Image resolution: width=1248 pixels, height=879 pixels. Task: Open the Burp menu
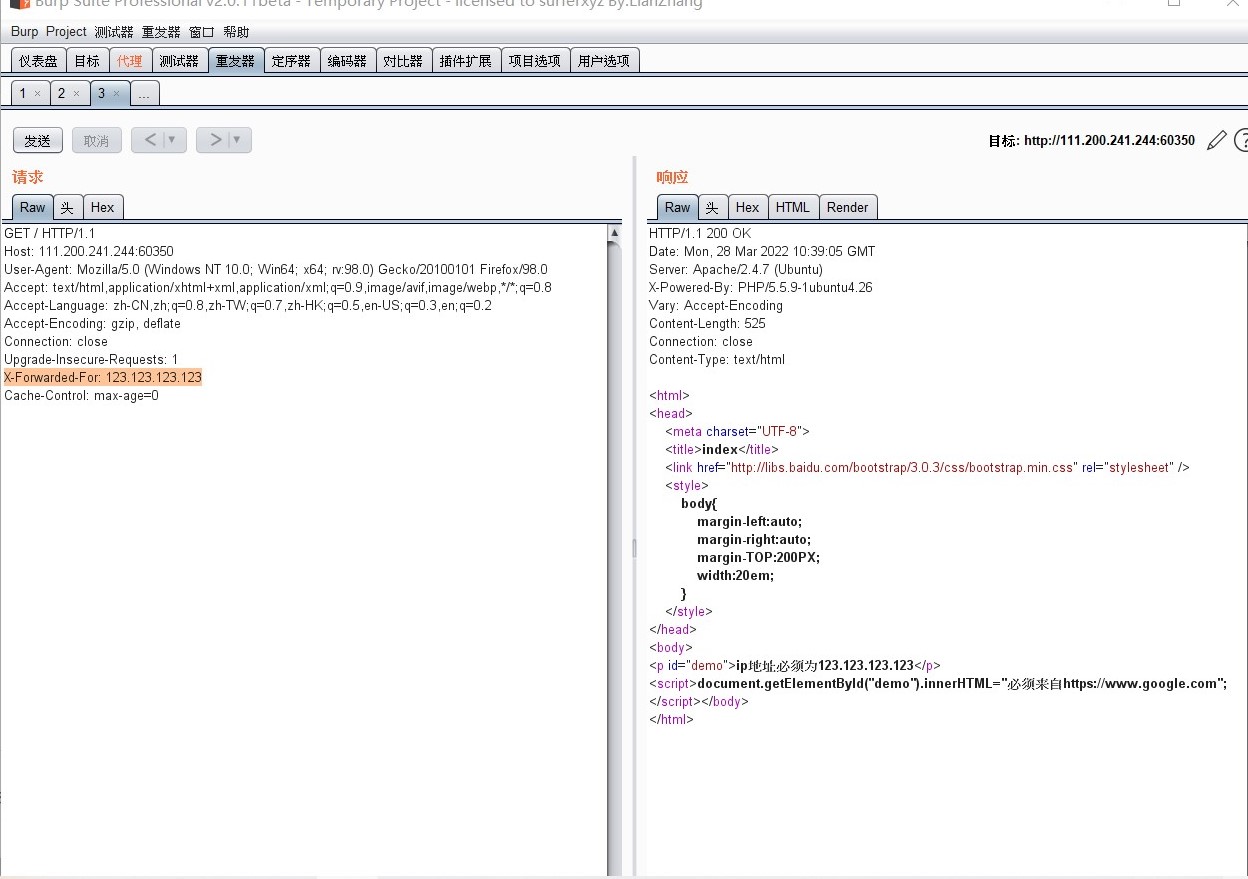[x=24, y=31]
